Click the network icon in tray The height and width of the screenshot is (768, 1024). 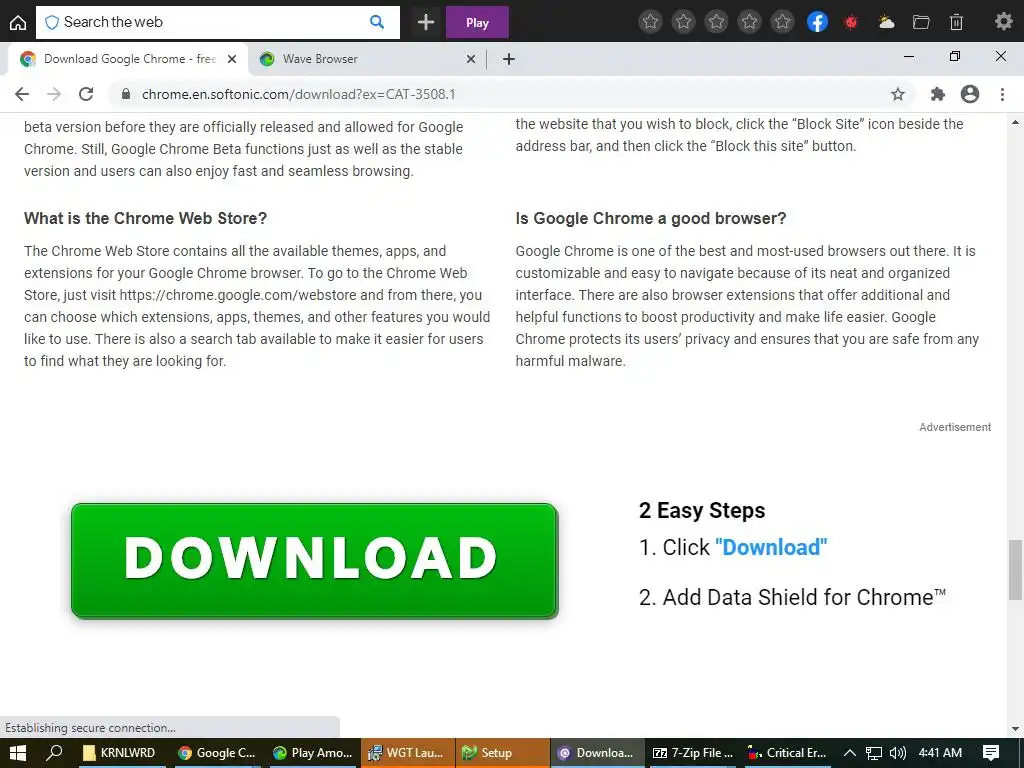tap(874, 753)
